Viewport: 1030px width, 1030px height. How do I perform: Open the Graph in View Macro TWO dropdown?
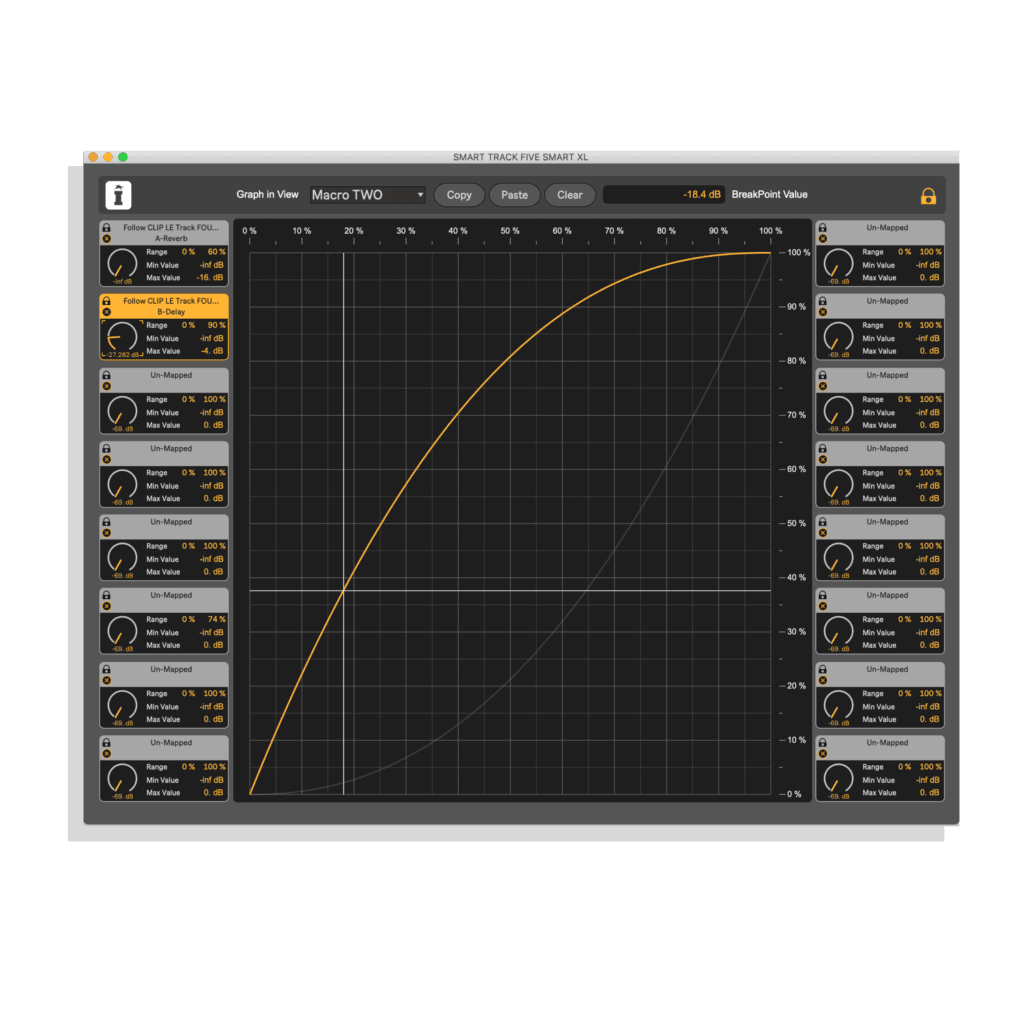pyautogui.click(x=367, y=195)
